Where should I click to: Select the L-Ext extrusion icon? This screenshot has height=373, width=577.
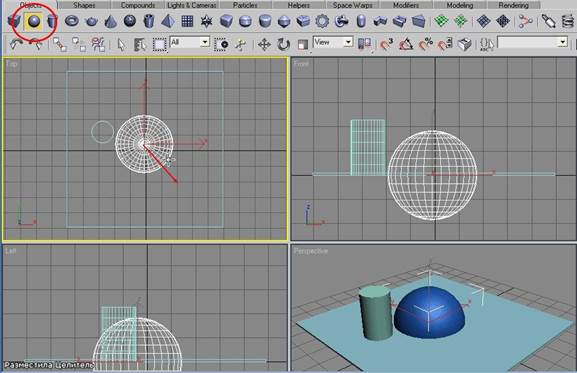click(380, 22)
